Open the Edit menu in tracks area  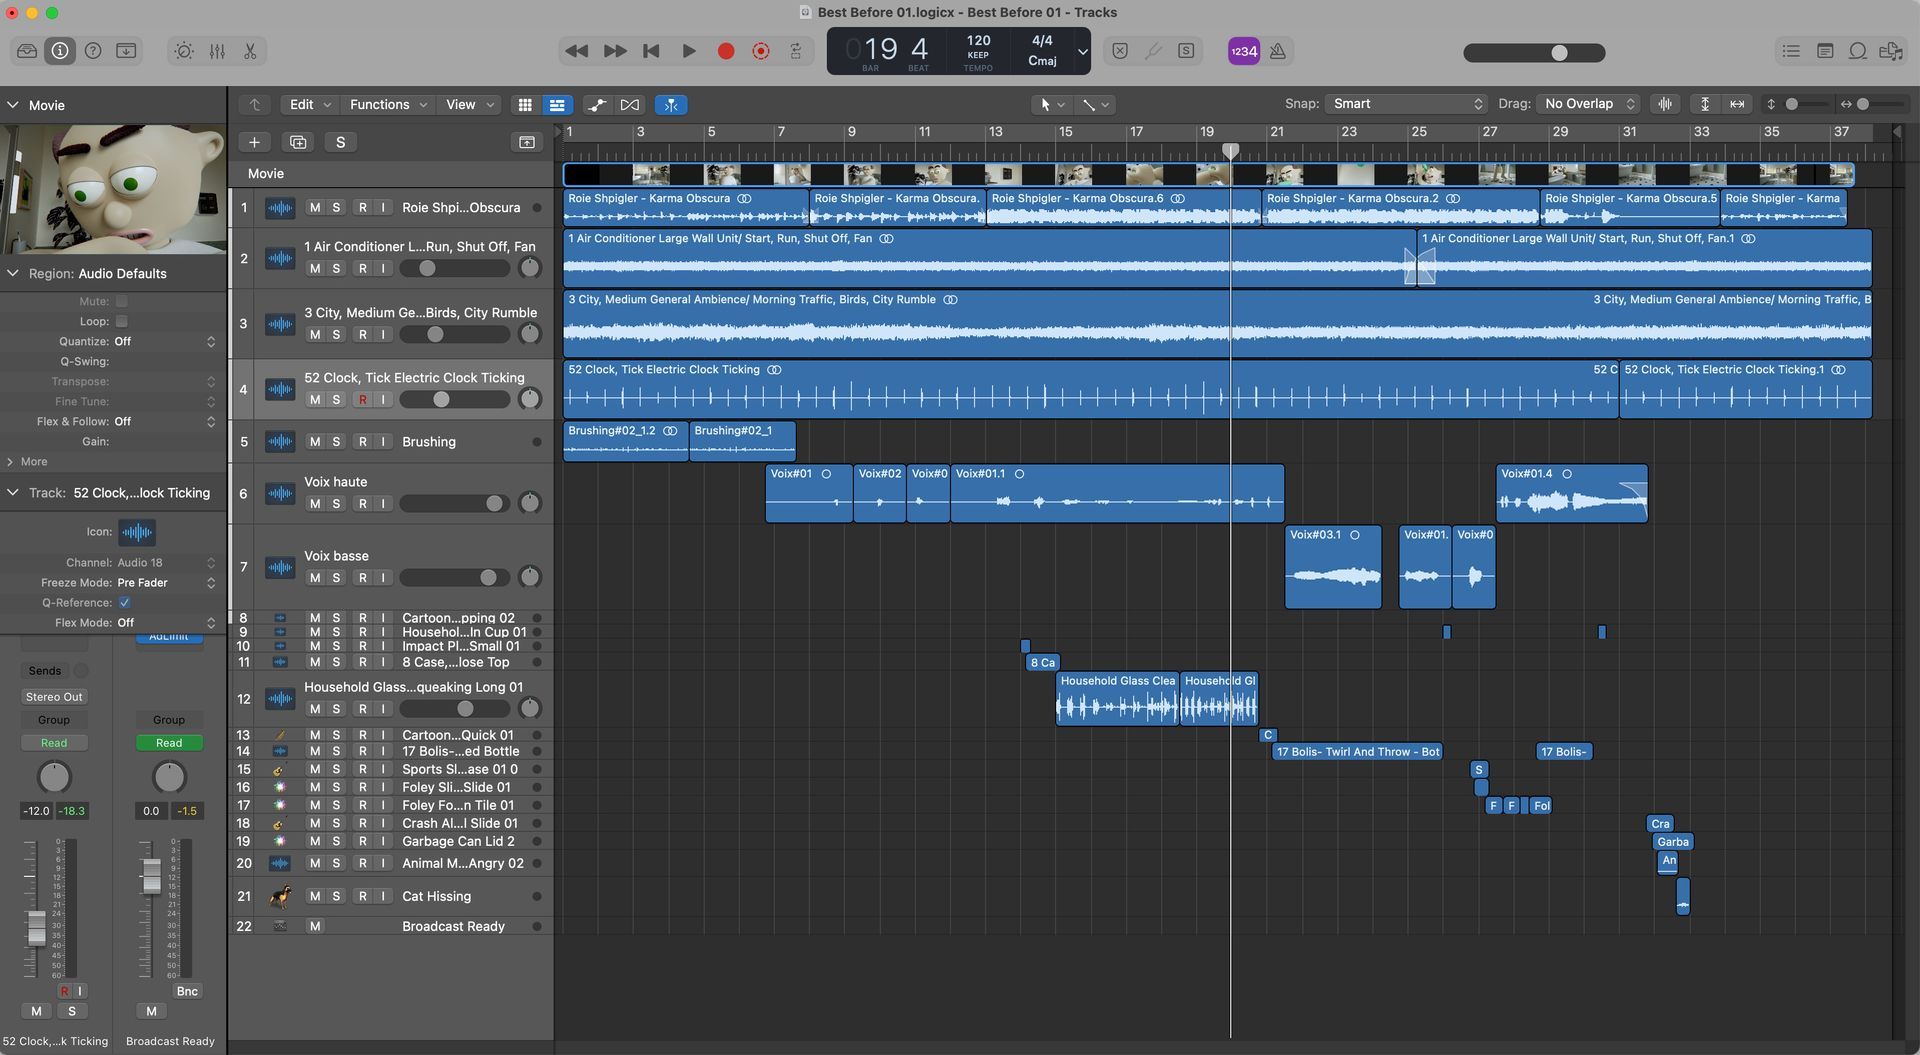tap(310, 104)
